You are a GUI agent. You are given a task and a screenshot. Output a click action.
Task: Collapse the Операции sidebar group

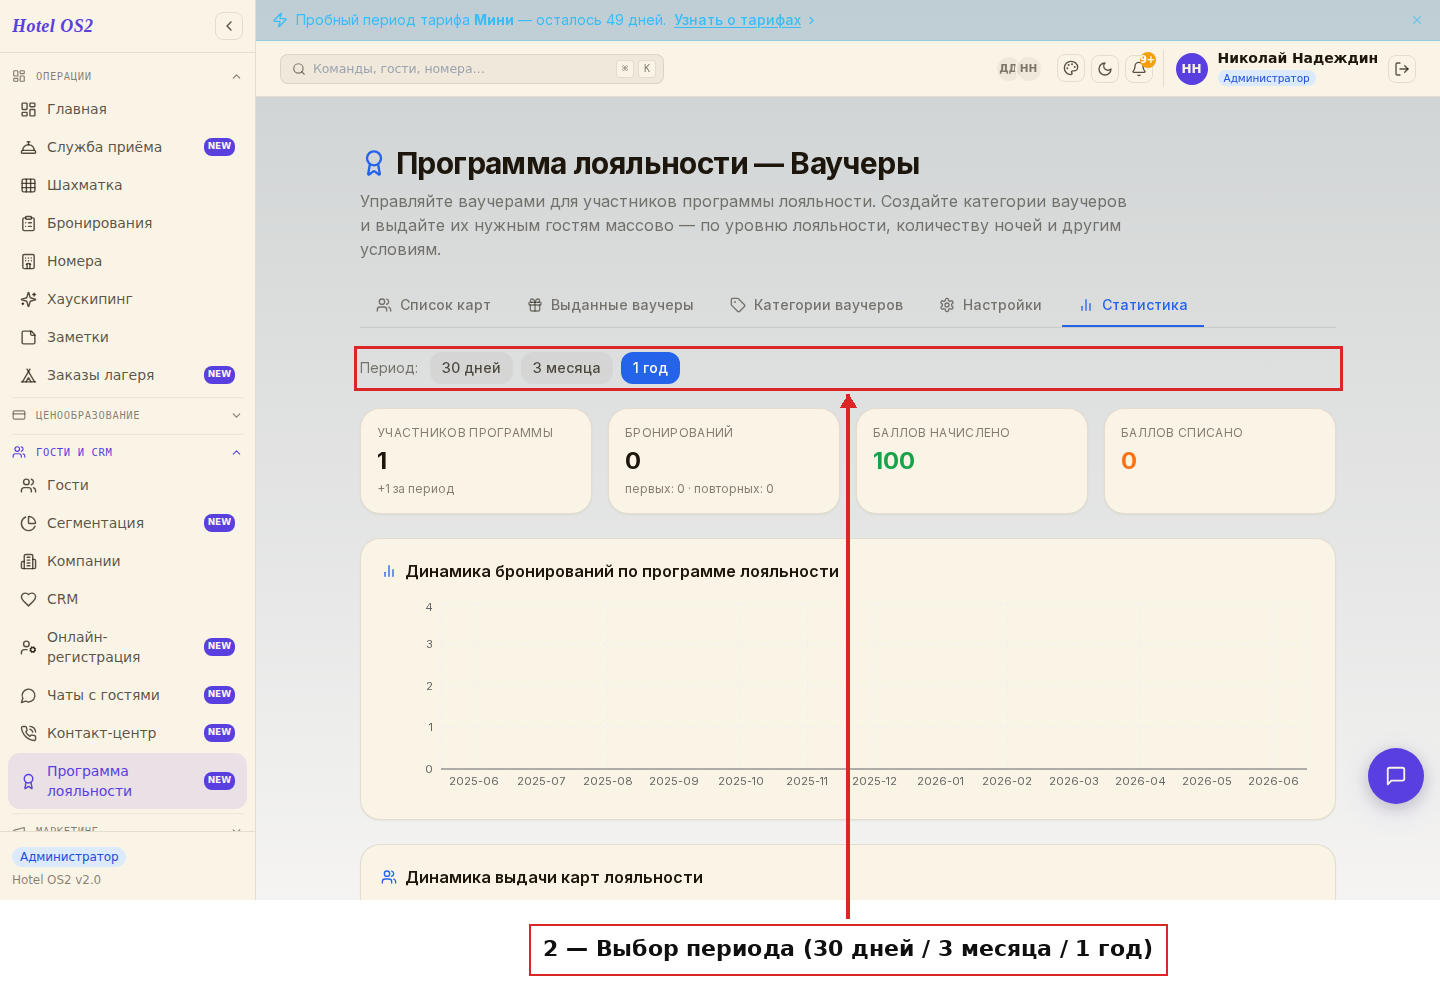coord(127,76)
